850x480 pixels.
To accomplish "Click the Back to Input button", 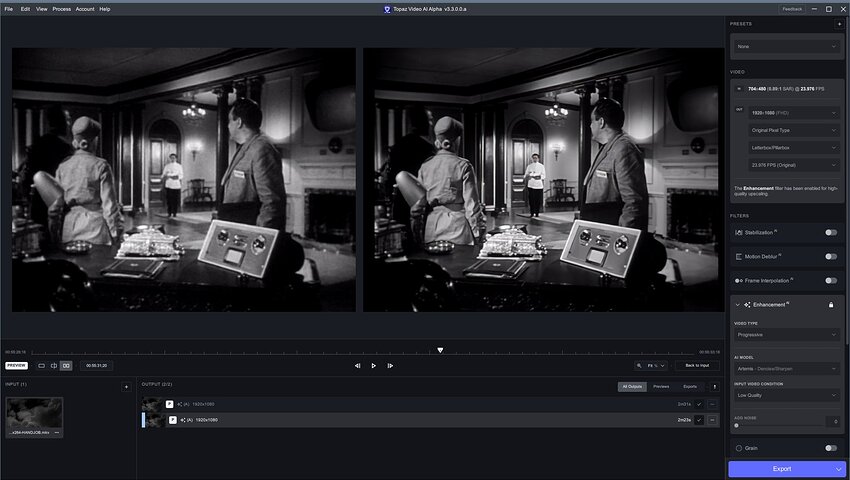I will 697,366.
